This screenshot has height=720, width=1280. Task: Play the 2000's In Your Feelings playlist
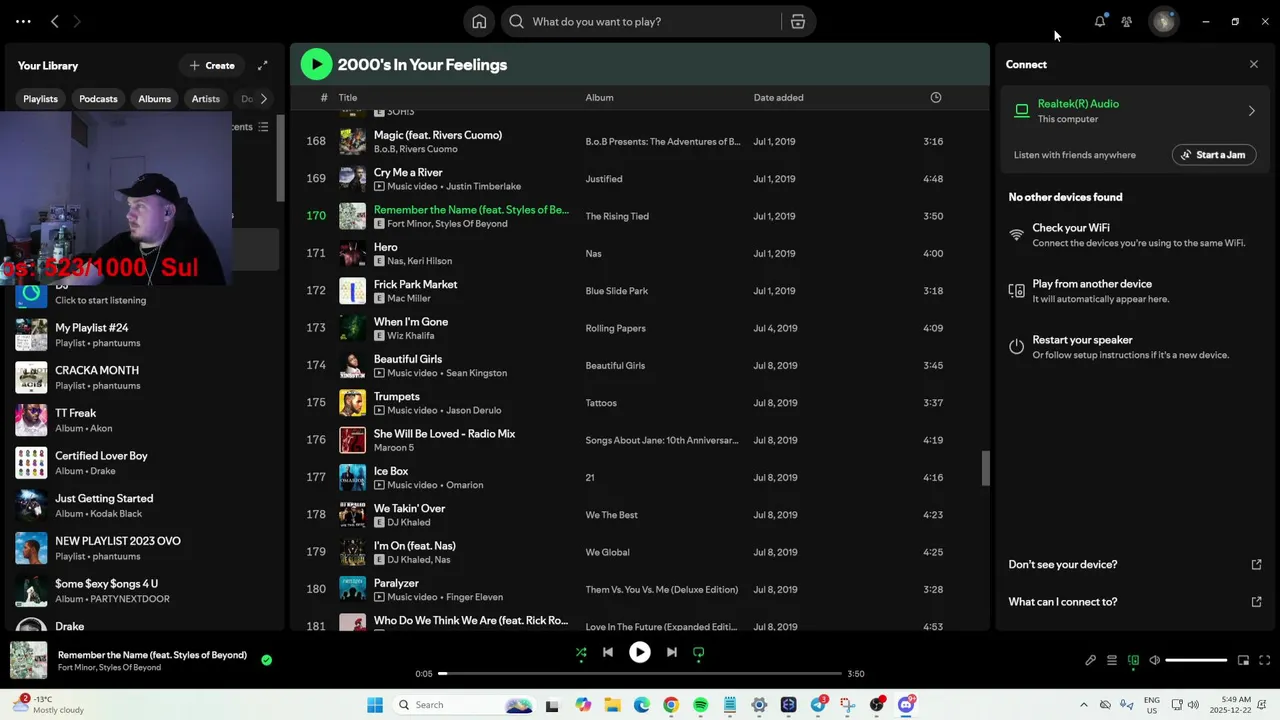click(316, 64)
